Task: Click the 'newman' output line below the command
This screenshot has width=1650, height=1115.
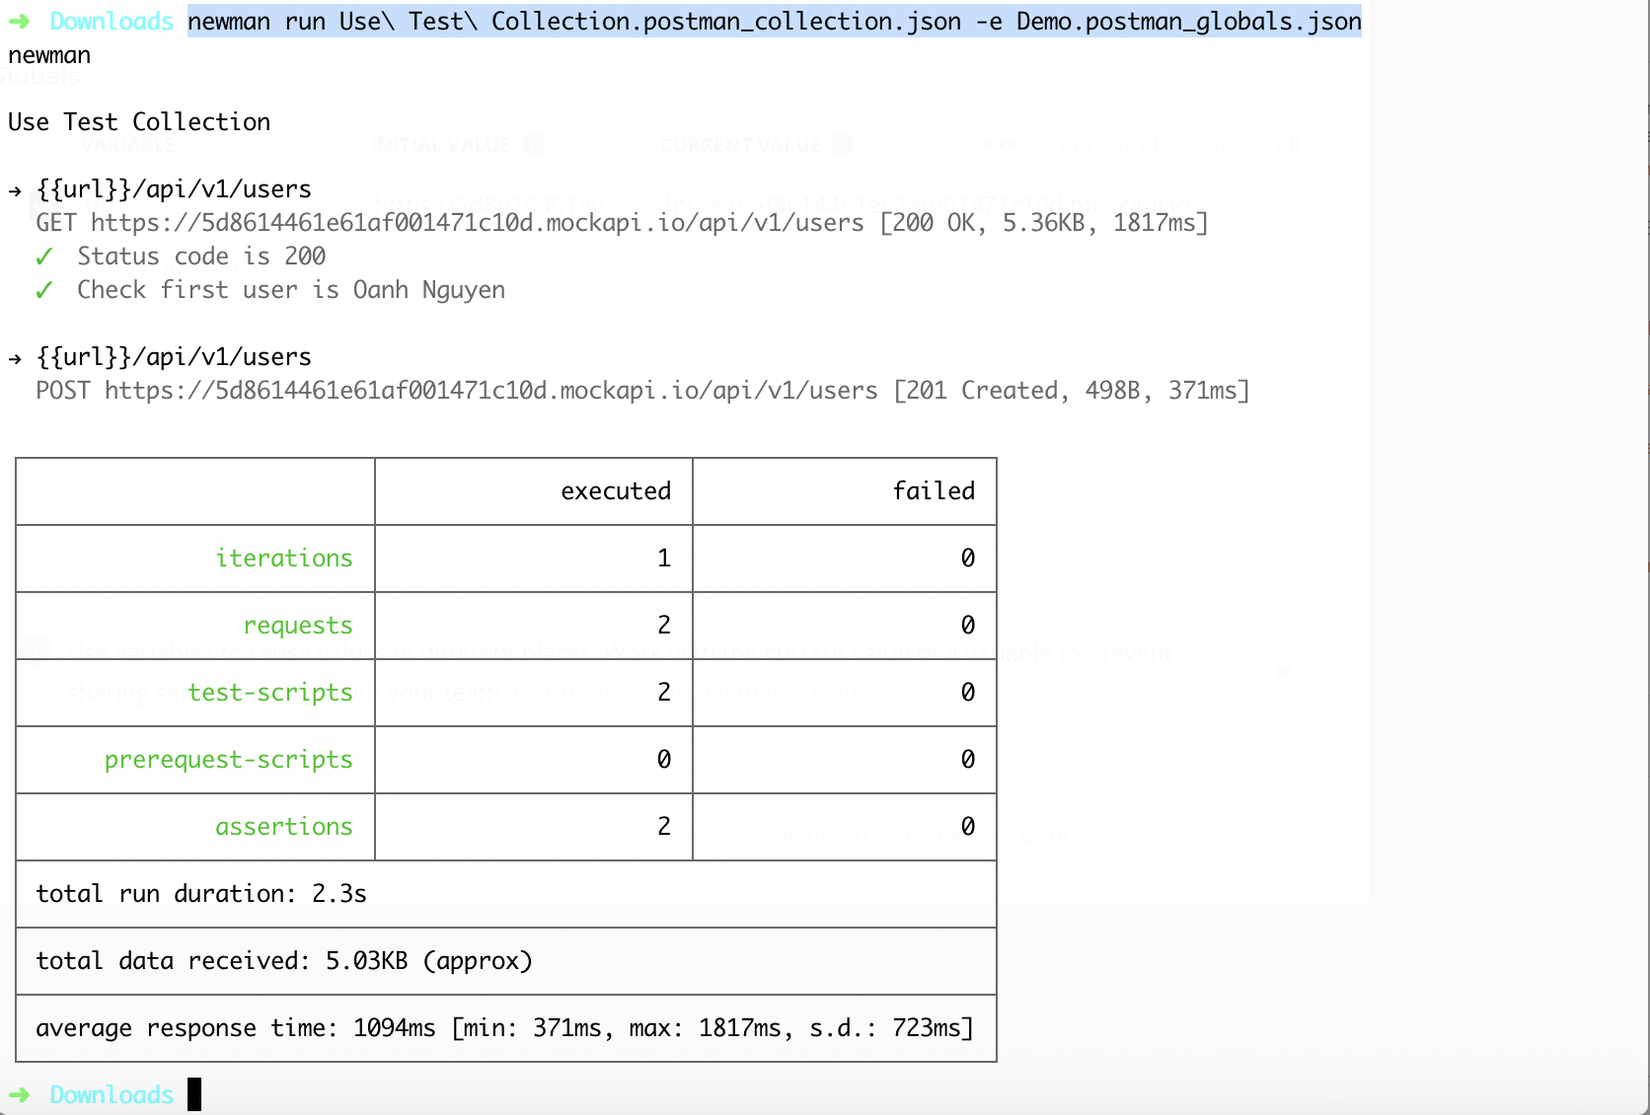Action: 49,55
